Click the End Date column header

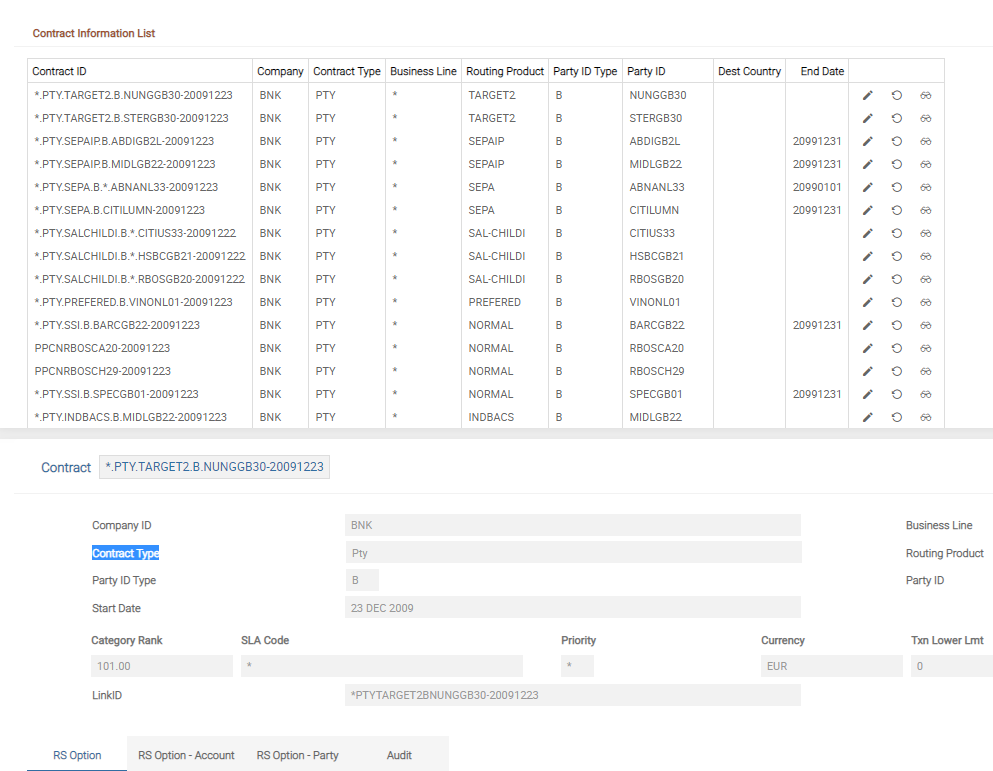point(822,71)
